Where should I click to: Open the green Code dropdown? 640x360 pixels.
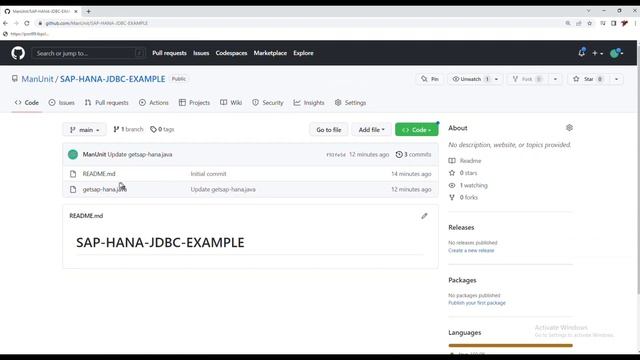(417, 130)
